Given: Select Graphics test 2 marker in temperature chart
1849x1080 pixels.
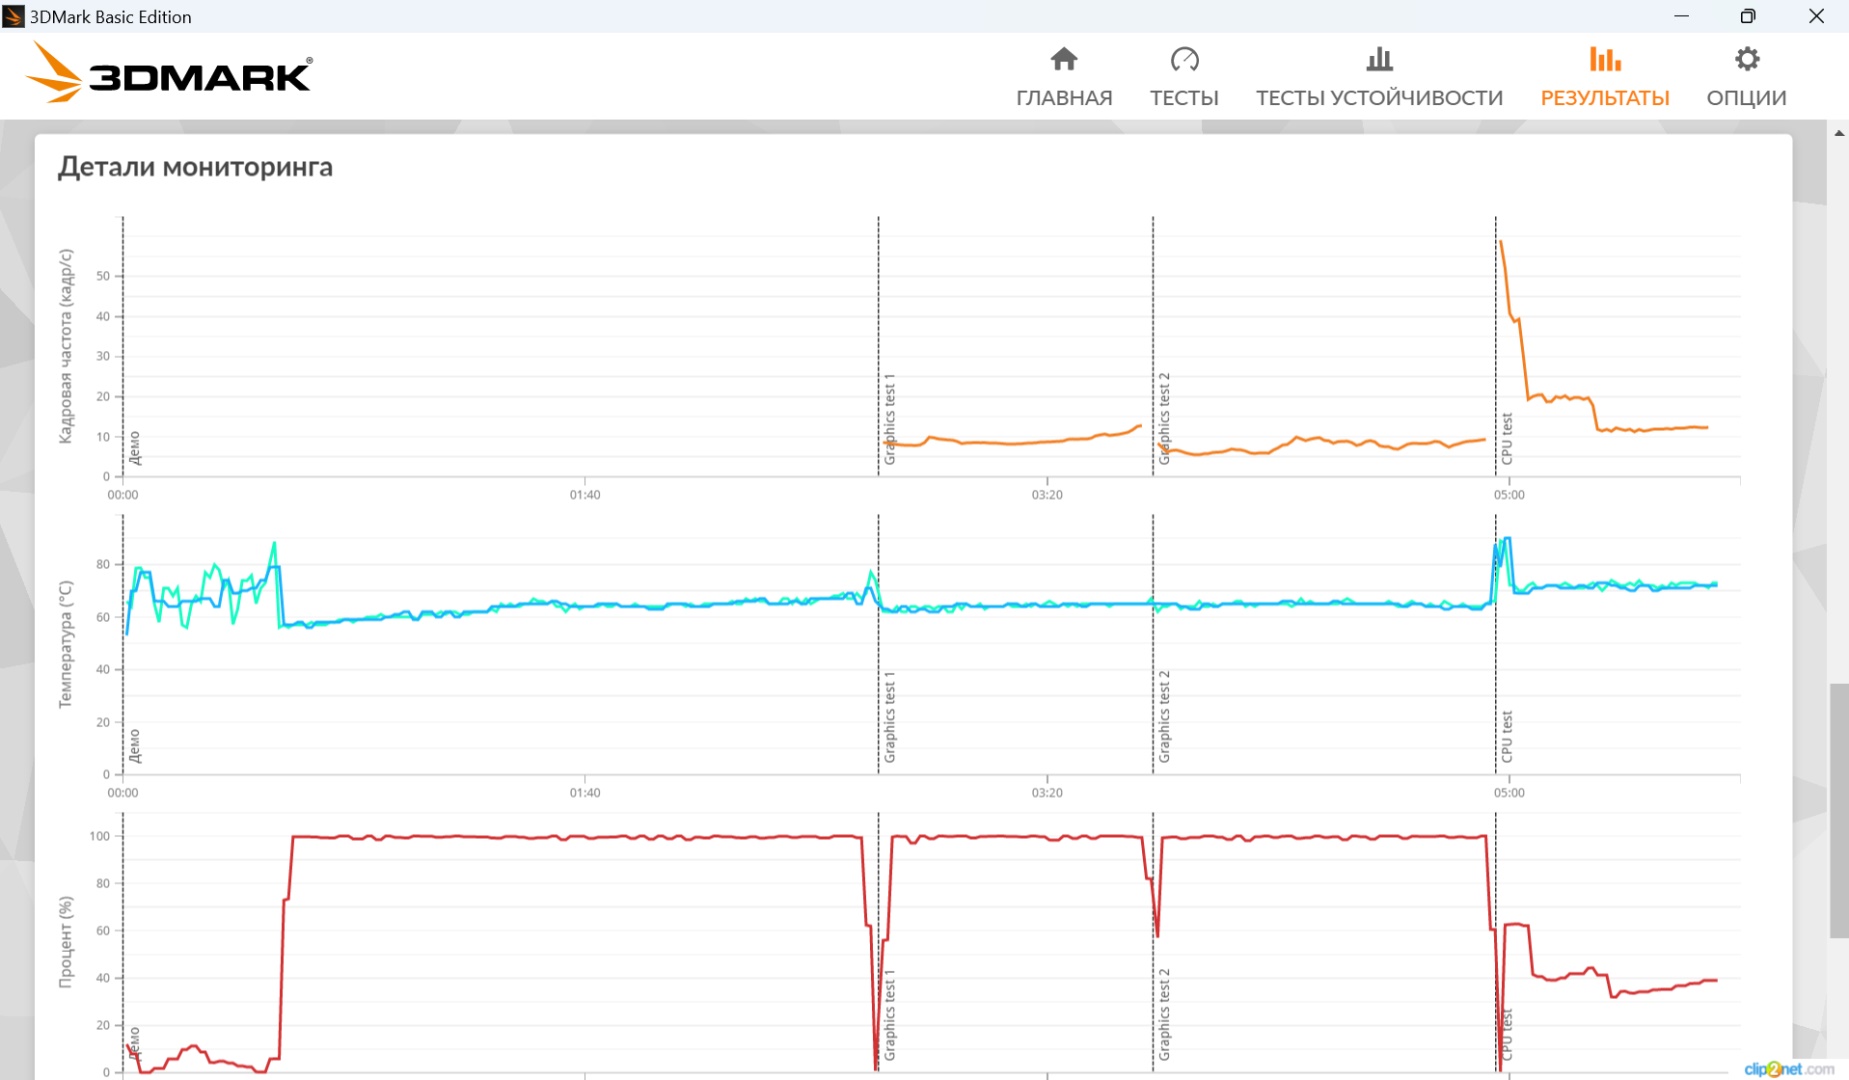Looking at the screenshot, I should pyautogui.click(x=1164, y=717).
